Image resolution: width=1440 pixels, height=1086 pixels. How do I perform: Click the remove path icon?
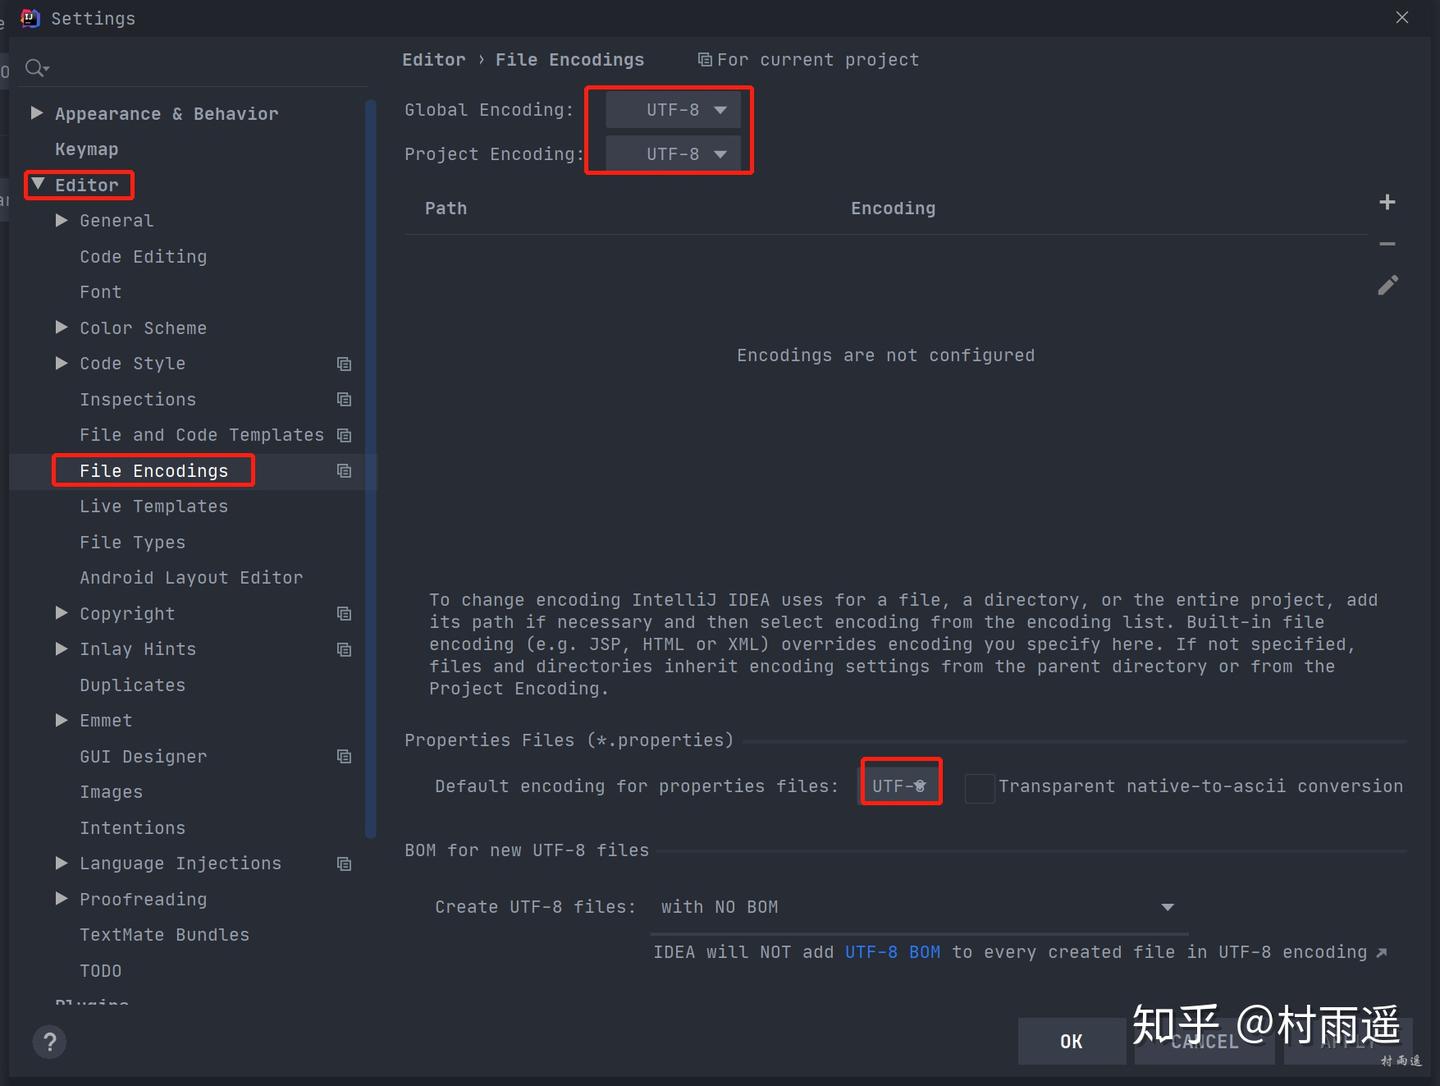coord(1387,243)
